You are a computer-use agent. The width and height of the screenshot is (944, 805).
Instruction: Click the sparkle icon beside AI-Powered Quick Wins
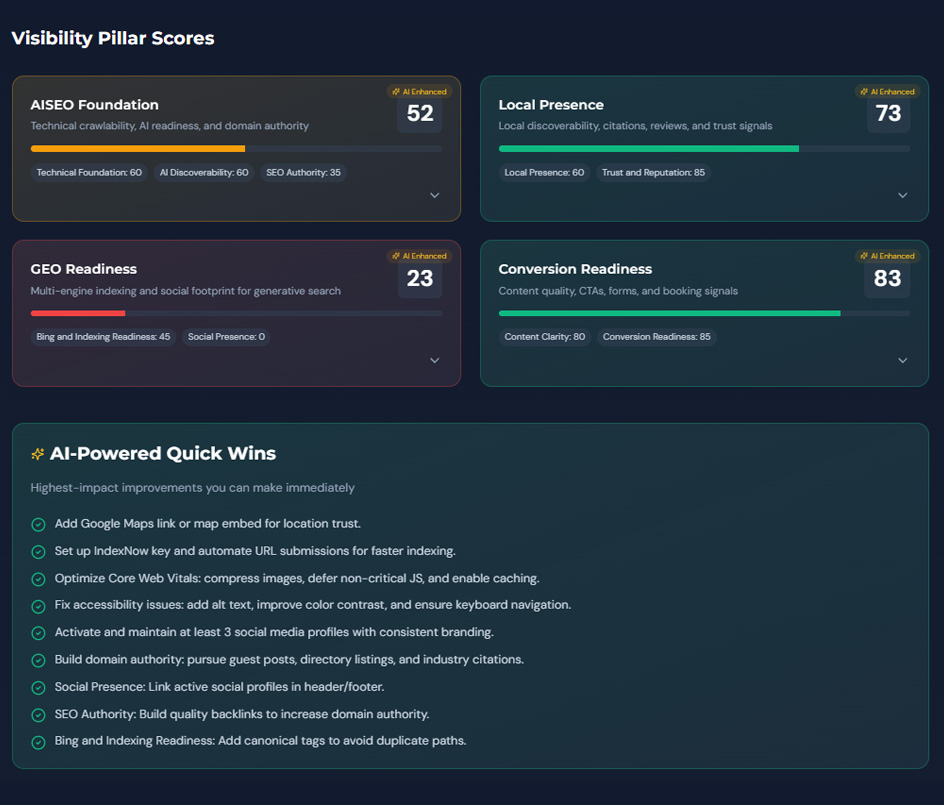38,454
